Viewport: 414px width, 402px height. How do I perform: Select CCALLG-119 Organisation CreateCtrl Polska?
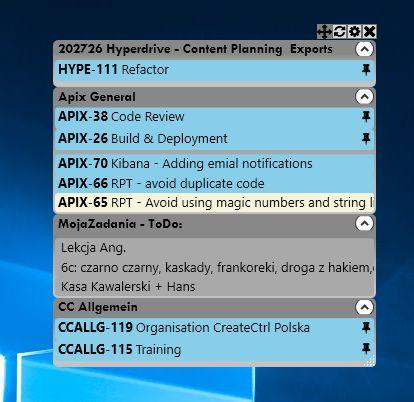point(214,328)
